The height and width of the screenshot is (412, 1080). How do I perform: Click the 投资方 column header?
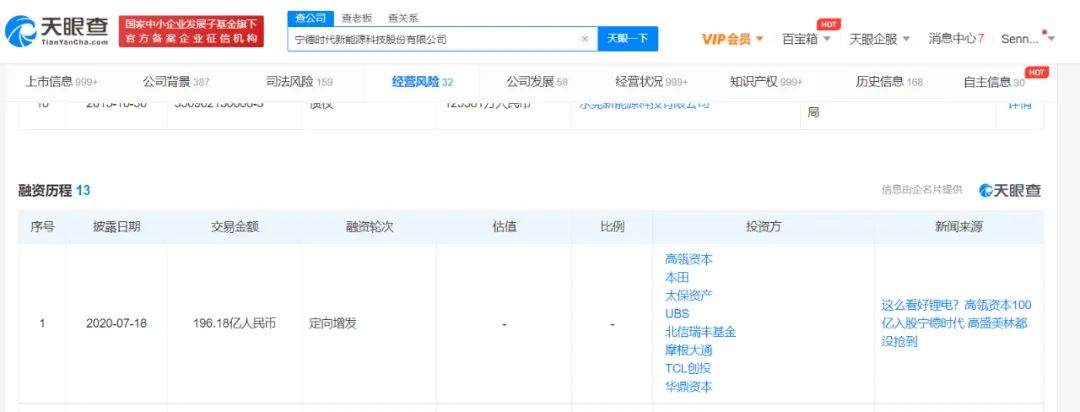tap(763, 227)
